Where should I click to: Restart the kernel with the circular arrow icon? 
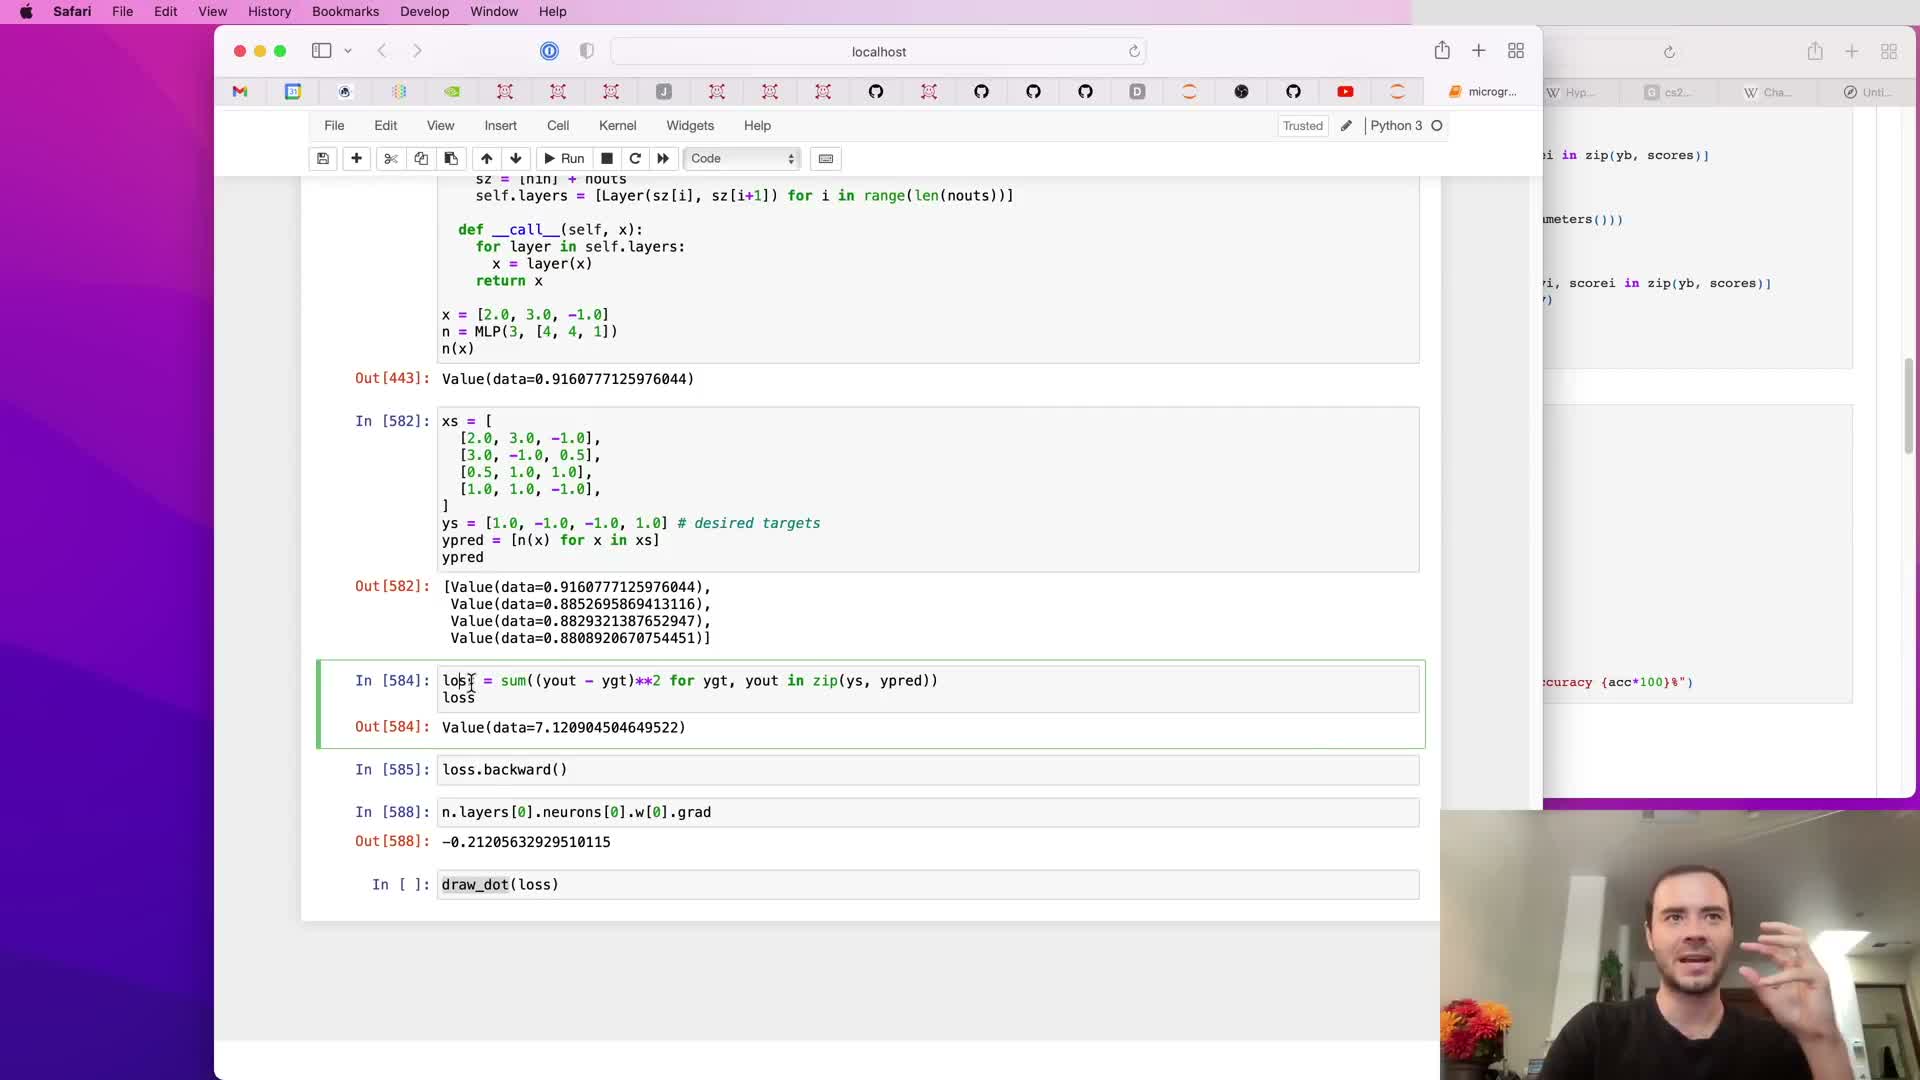[x=635, y=158]
